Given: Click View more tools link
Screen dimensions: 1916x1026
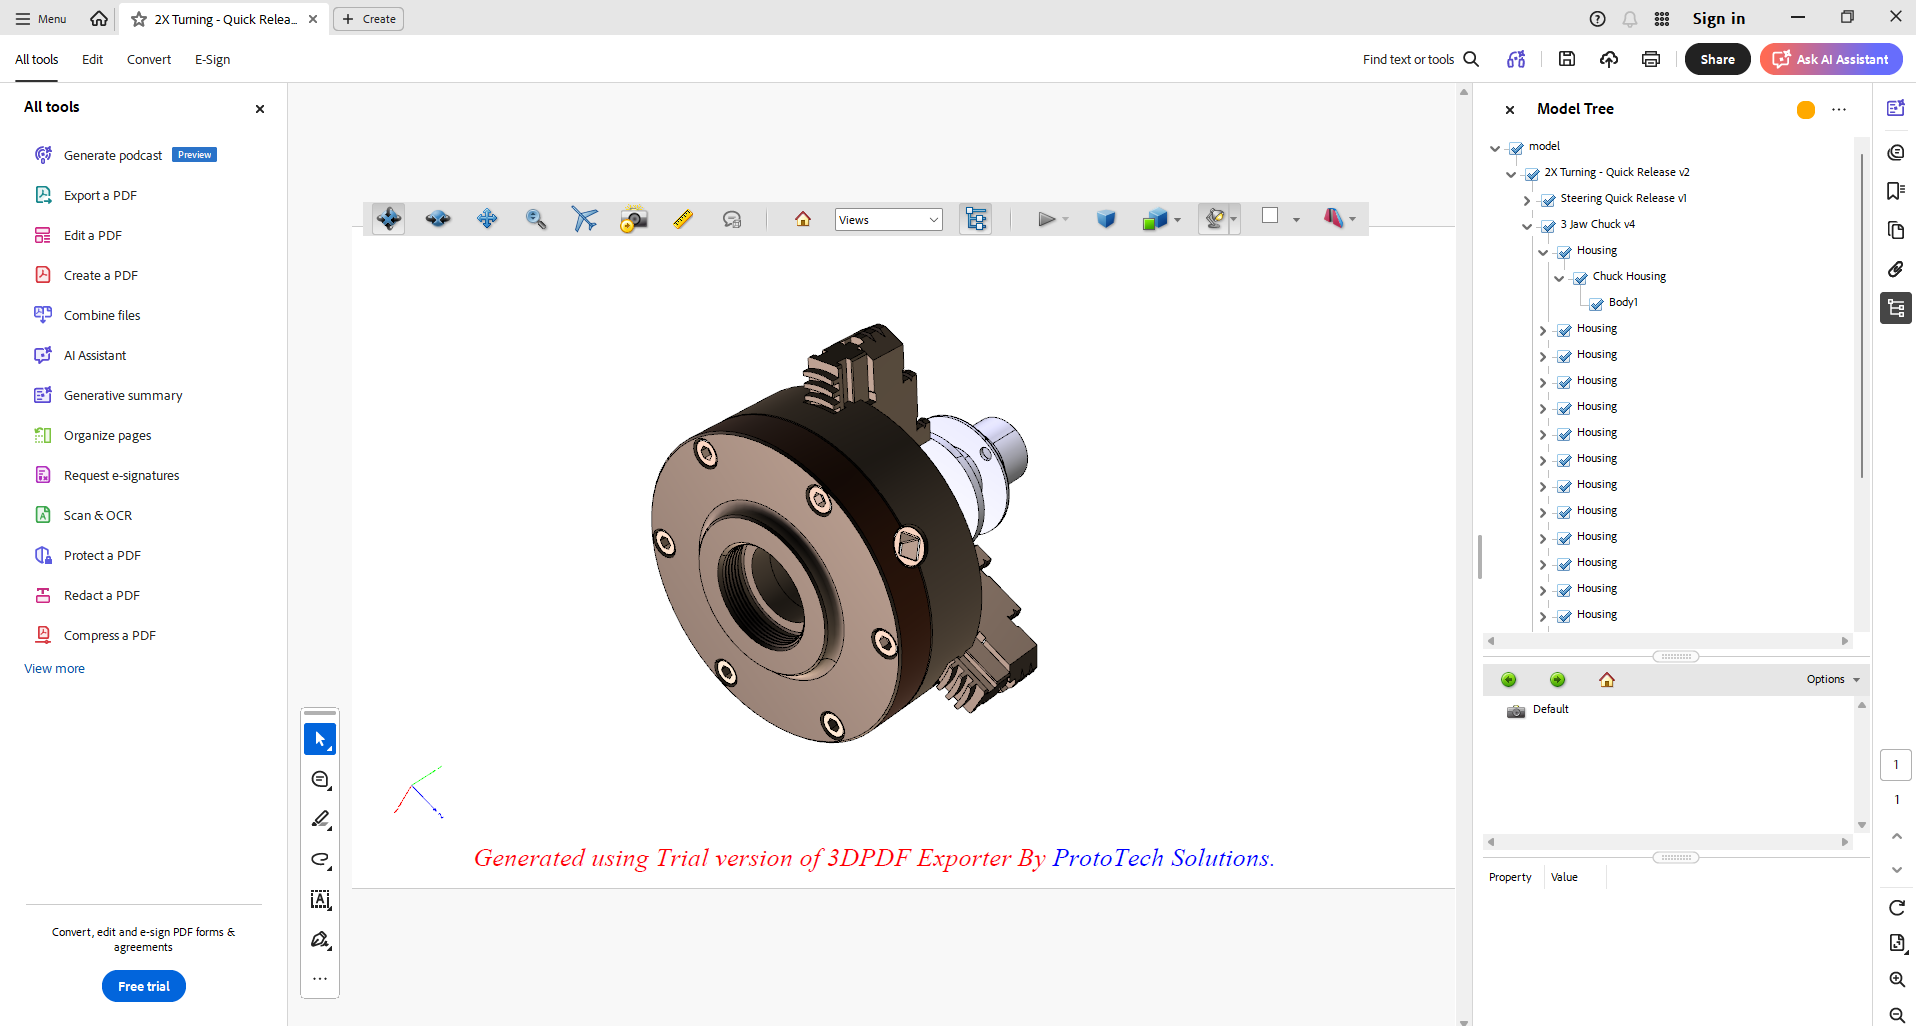Looking at the screenshot, I should (x=54, y=668).
